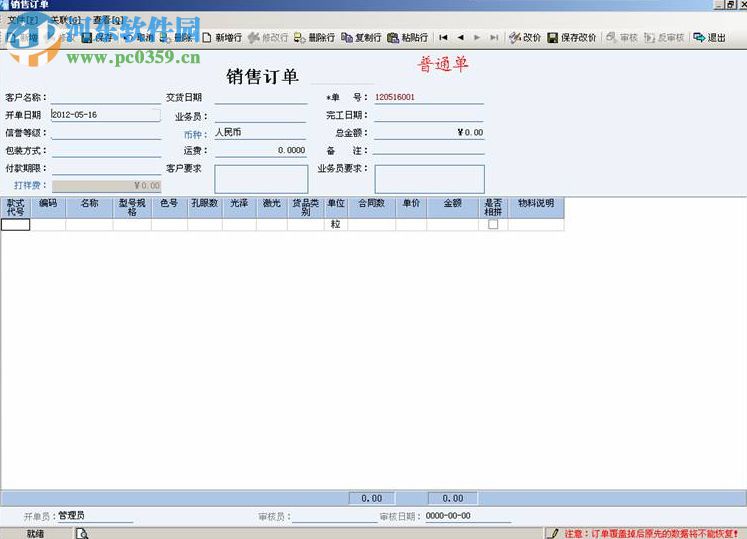The width and height of the screenshot is (747, 539).
Task: Click the 名称 column header
Action: (x=90, y=207)
